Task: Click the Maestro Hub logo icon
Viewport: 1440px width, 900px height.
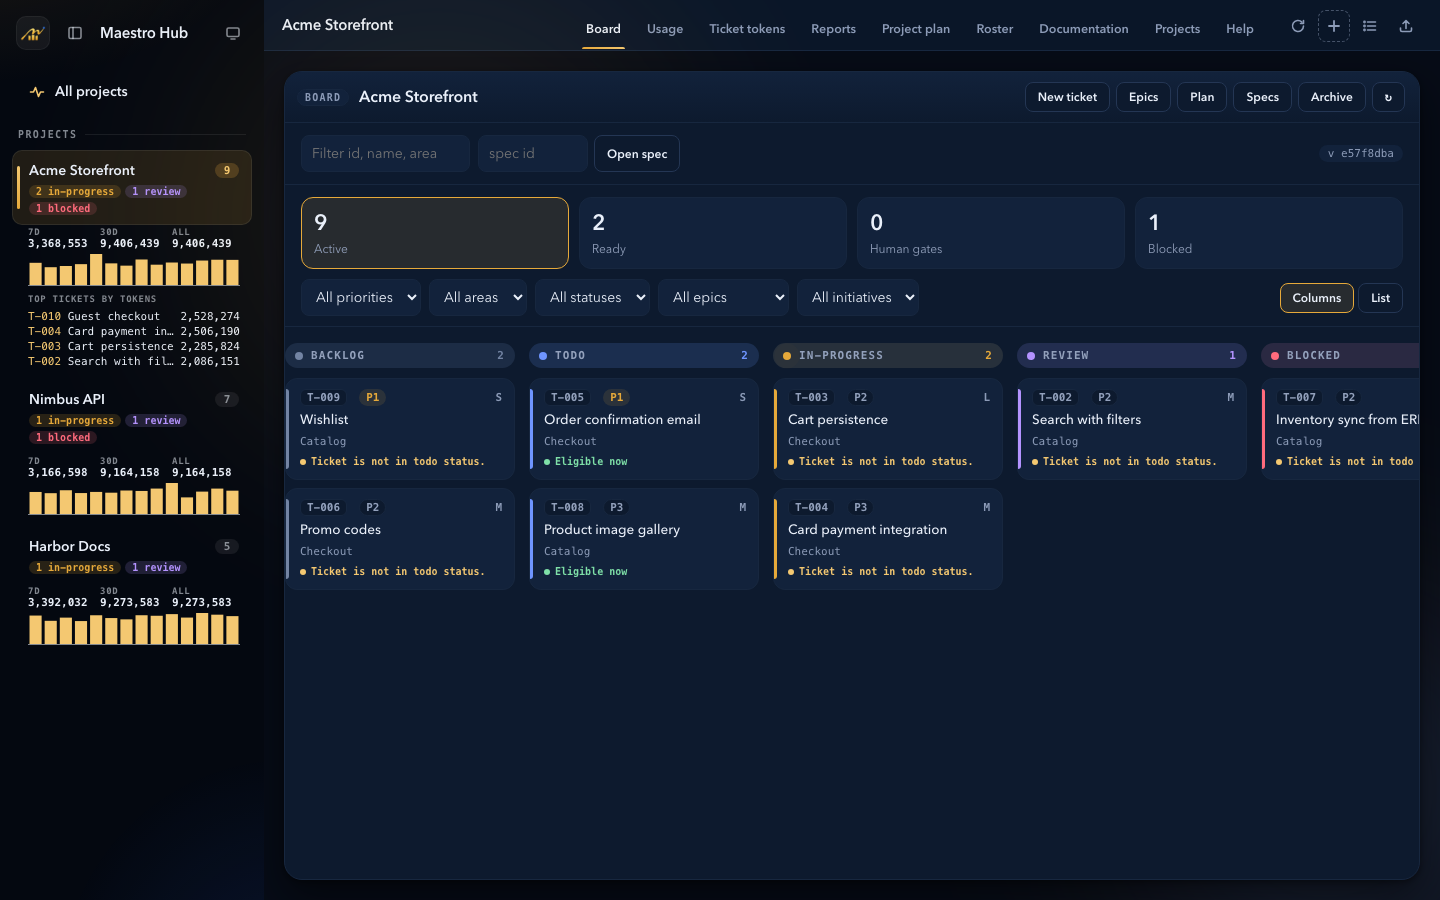Action: (33, 33)
